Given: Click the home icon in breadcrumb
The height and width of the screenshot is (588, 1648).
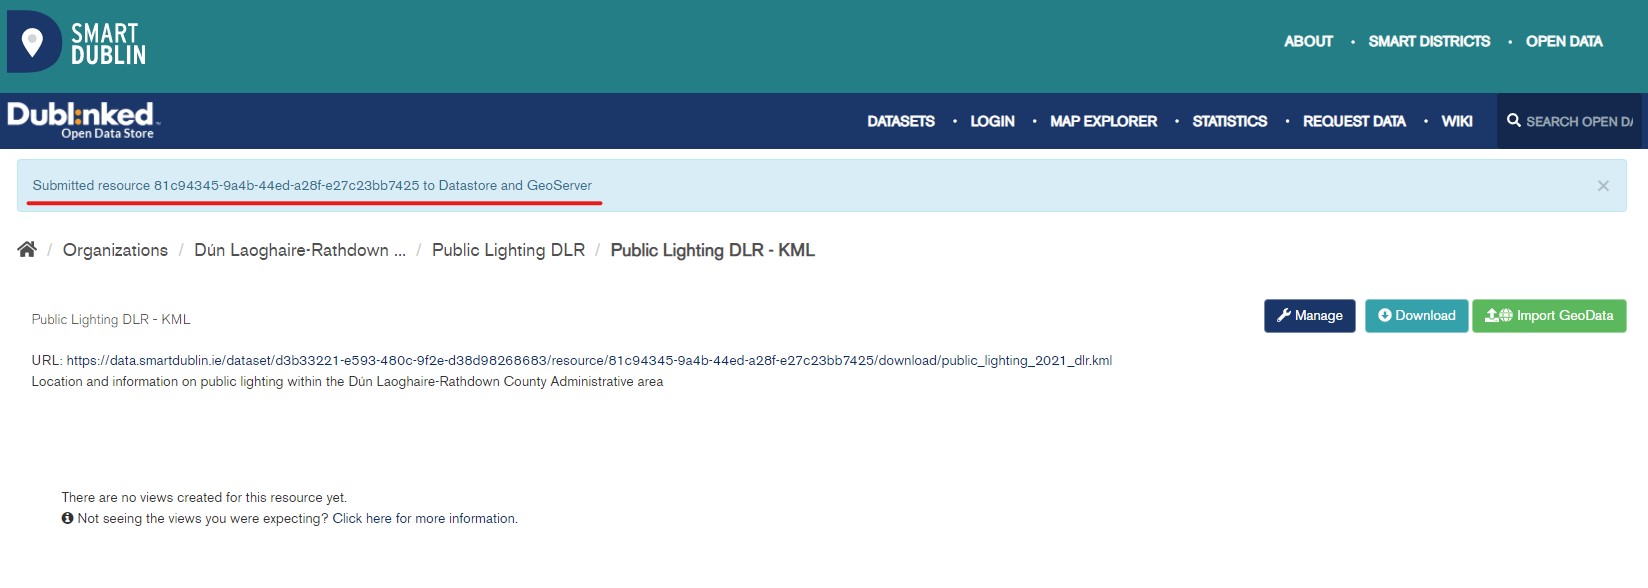Looking at the screenshot, I should [x=27, y=250].
